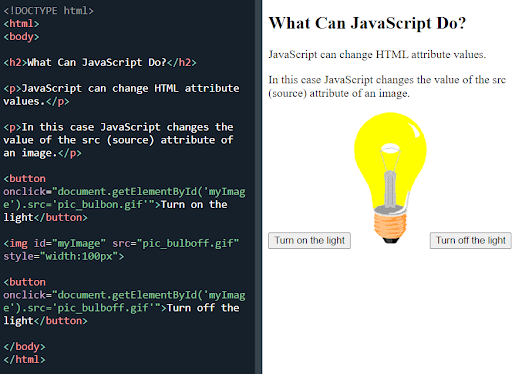Click the <!DOCTYPE html> line in code editor
This screenshot has height=374, width=512.
49,11
